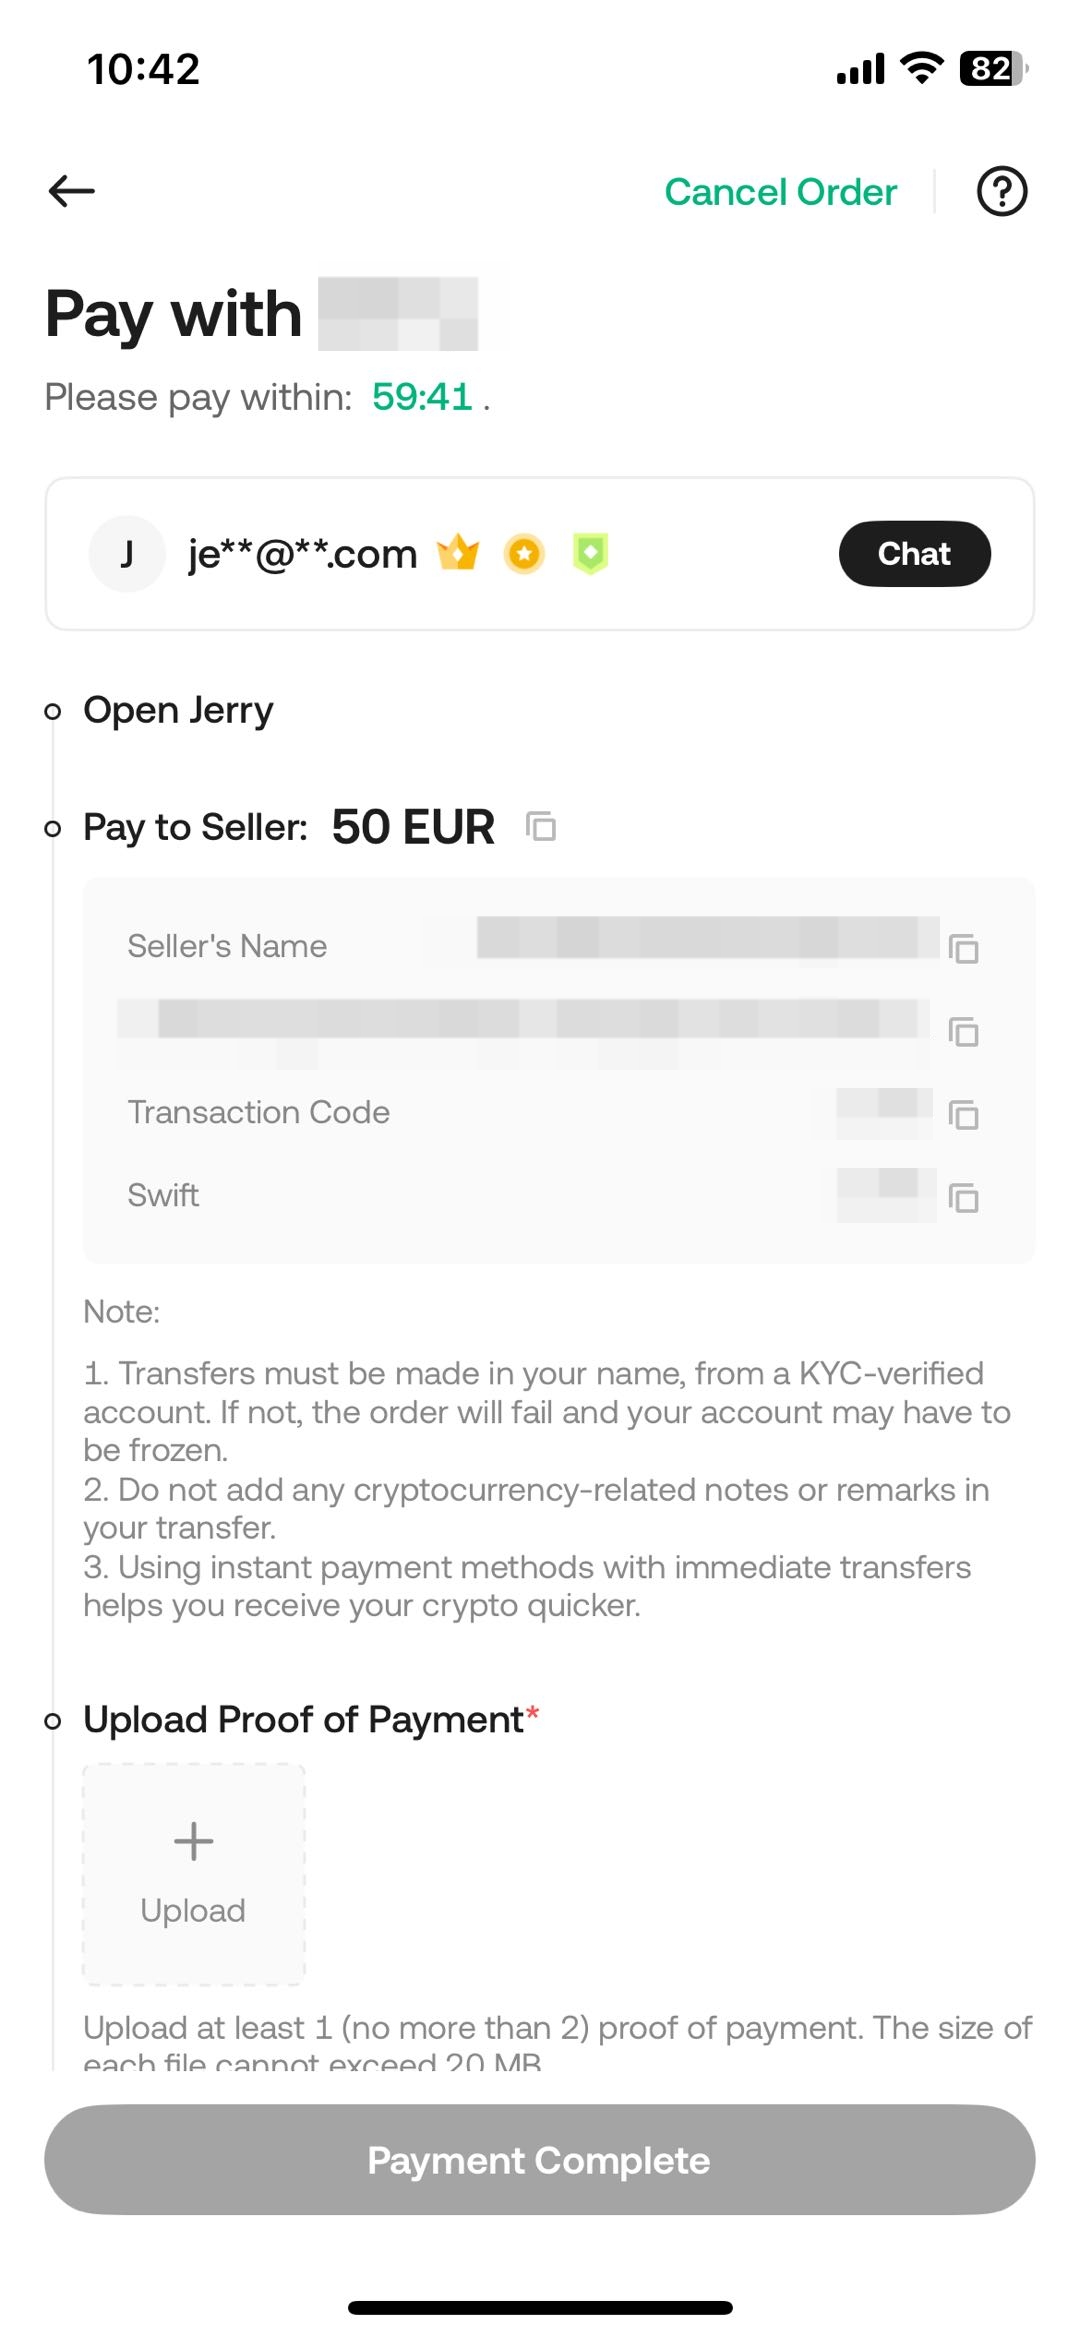The width and height of the screenshot is (1080, 2337).
Task: Copy the Seller's Name value
Action: [x=963, y=948]
